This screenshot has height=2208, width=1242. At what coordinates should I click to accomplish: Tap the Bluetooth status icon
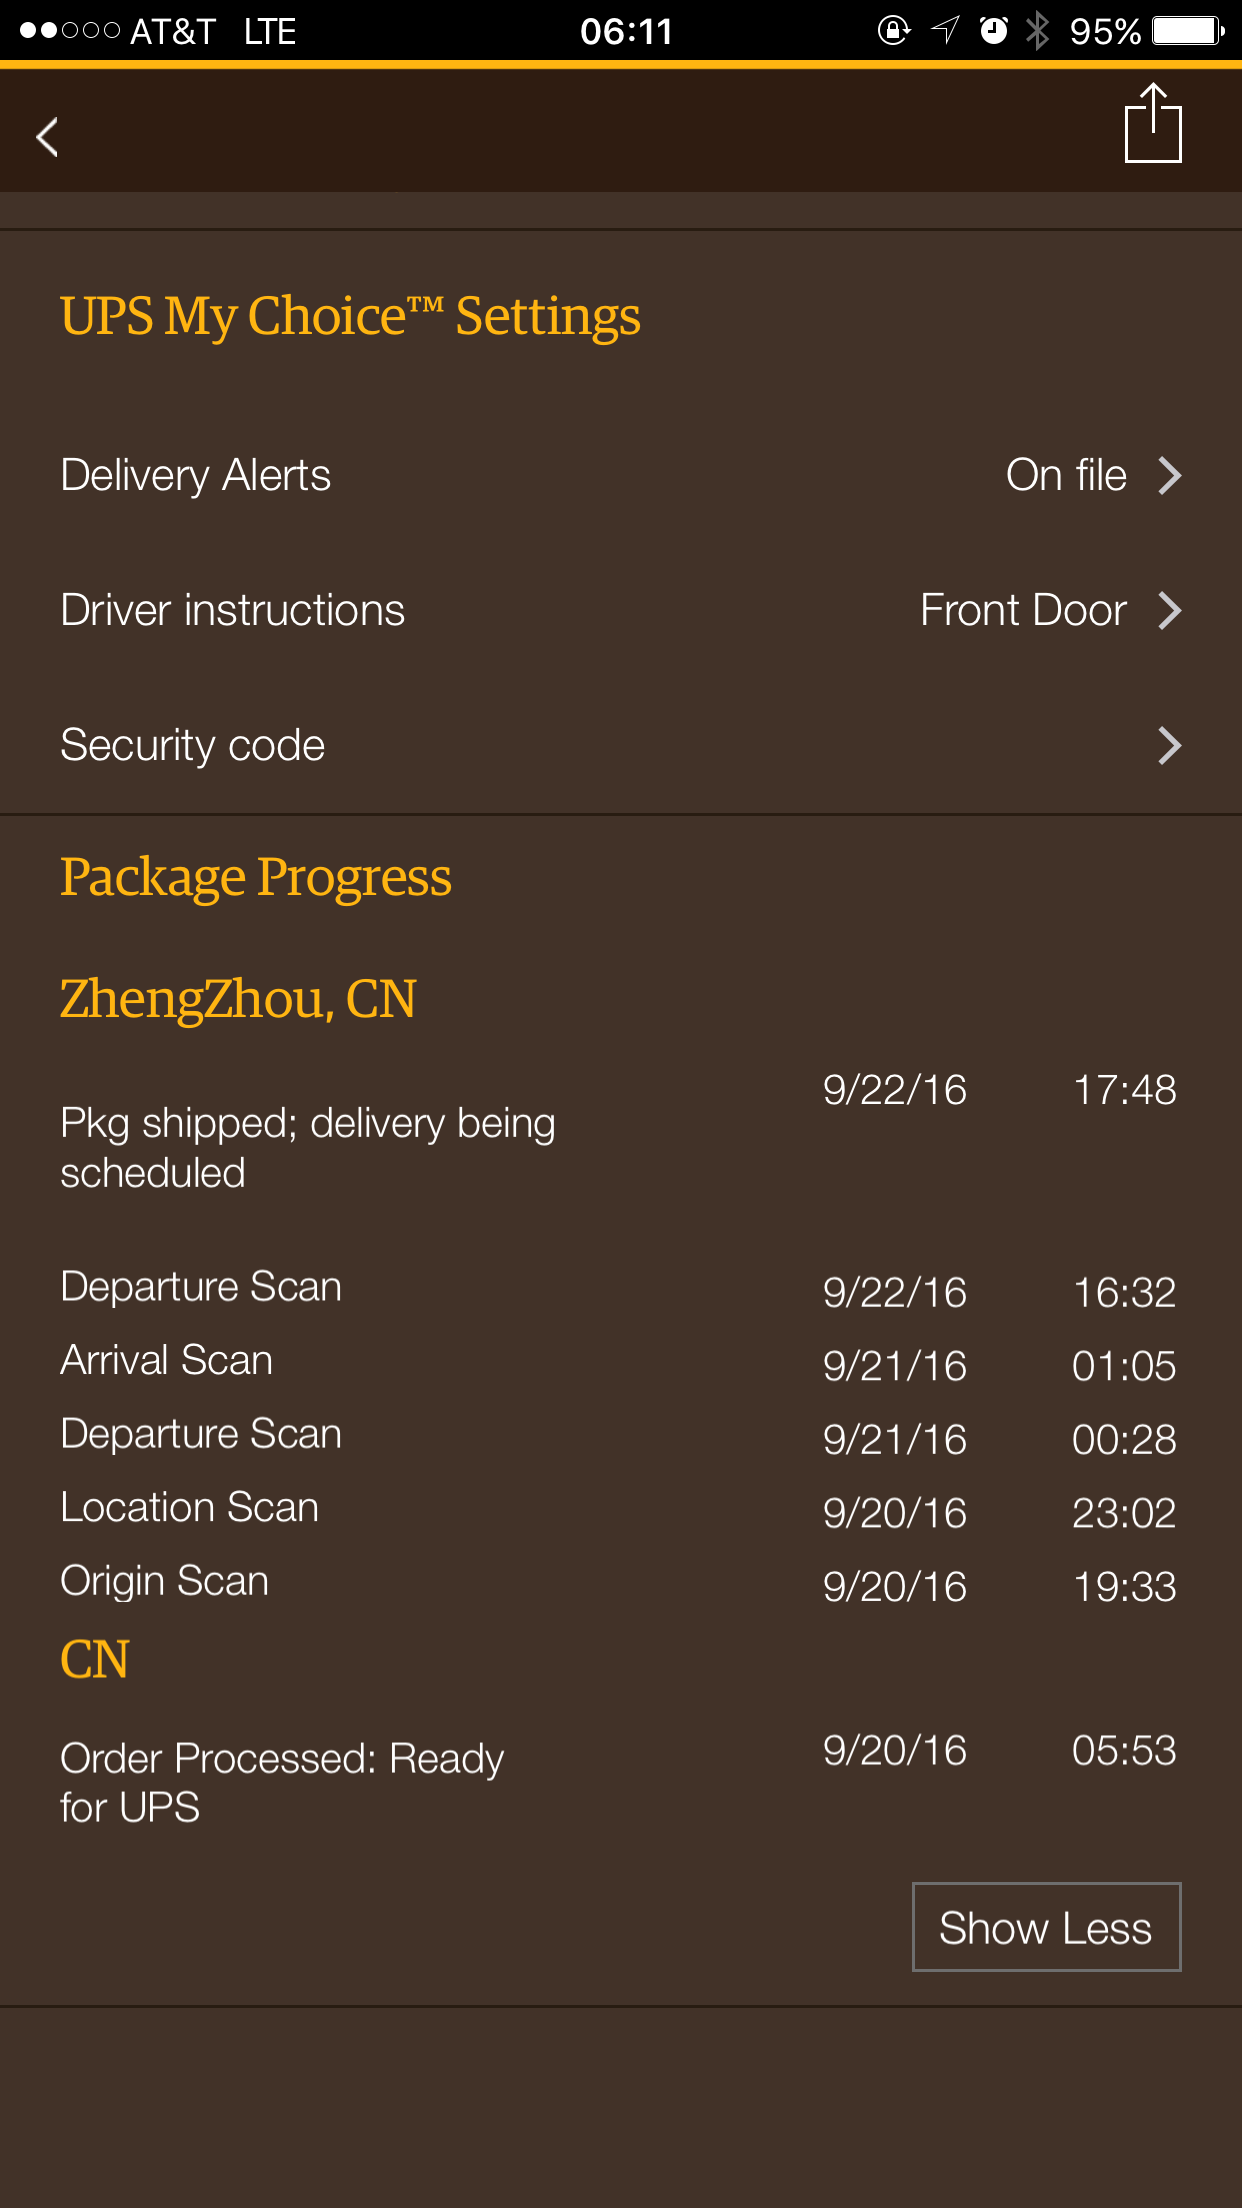[x=1038, y=31]
